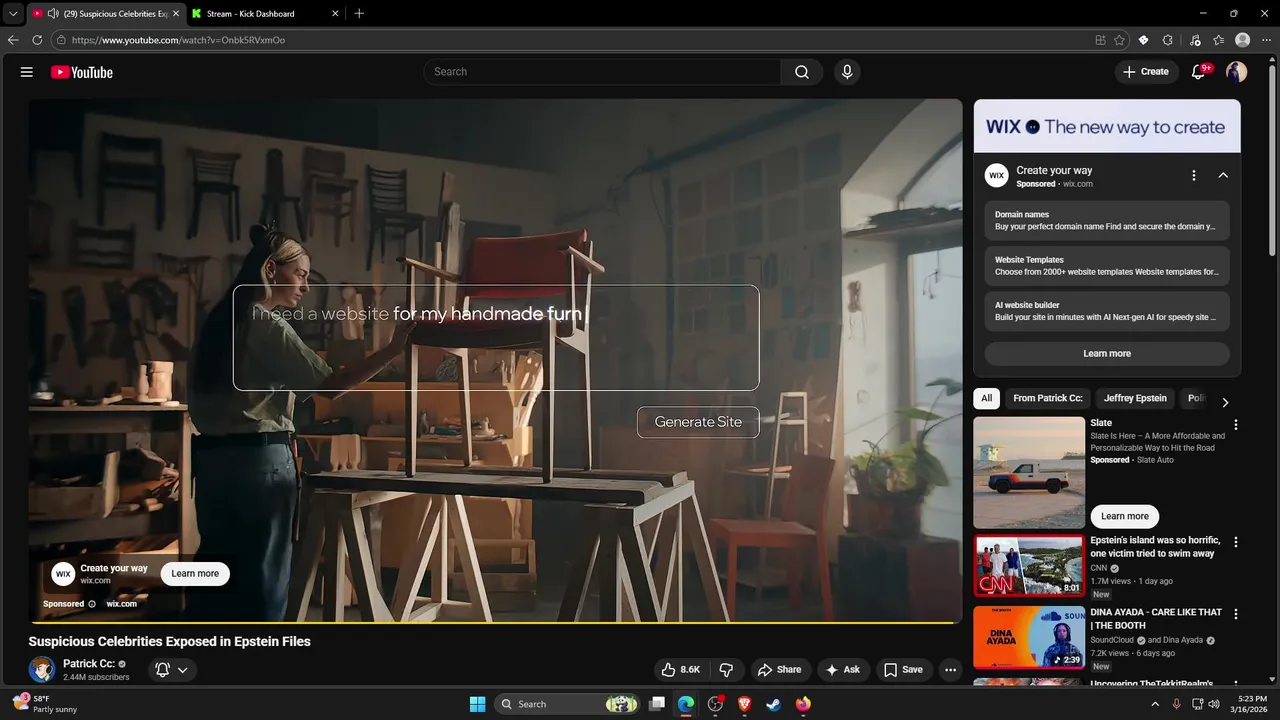This screenshot has width=1280, height=720.
Task: Mute the audio-playing YouTube tab
Action: [x=53, y=14]
